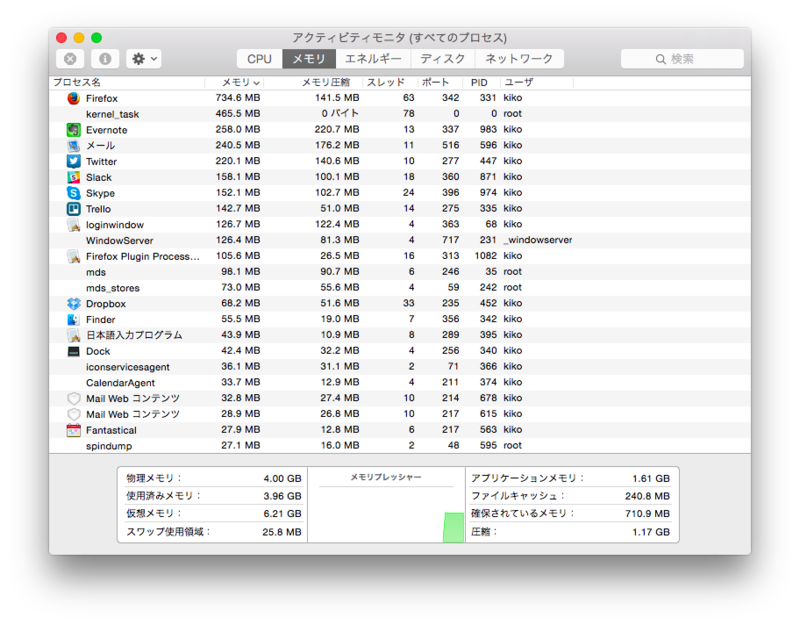Open the gear action menu
The height and width of the screenshot is (625, 800).
[x=144, y=59]
